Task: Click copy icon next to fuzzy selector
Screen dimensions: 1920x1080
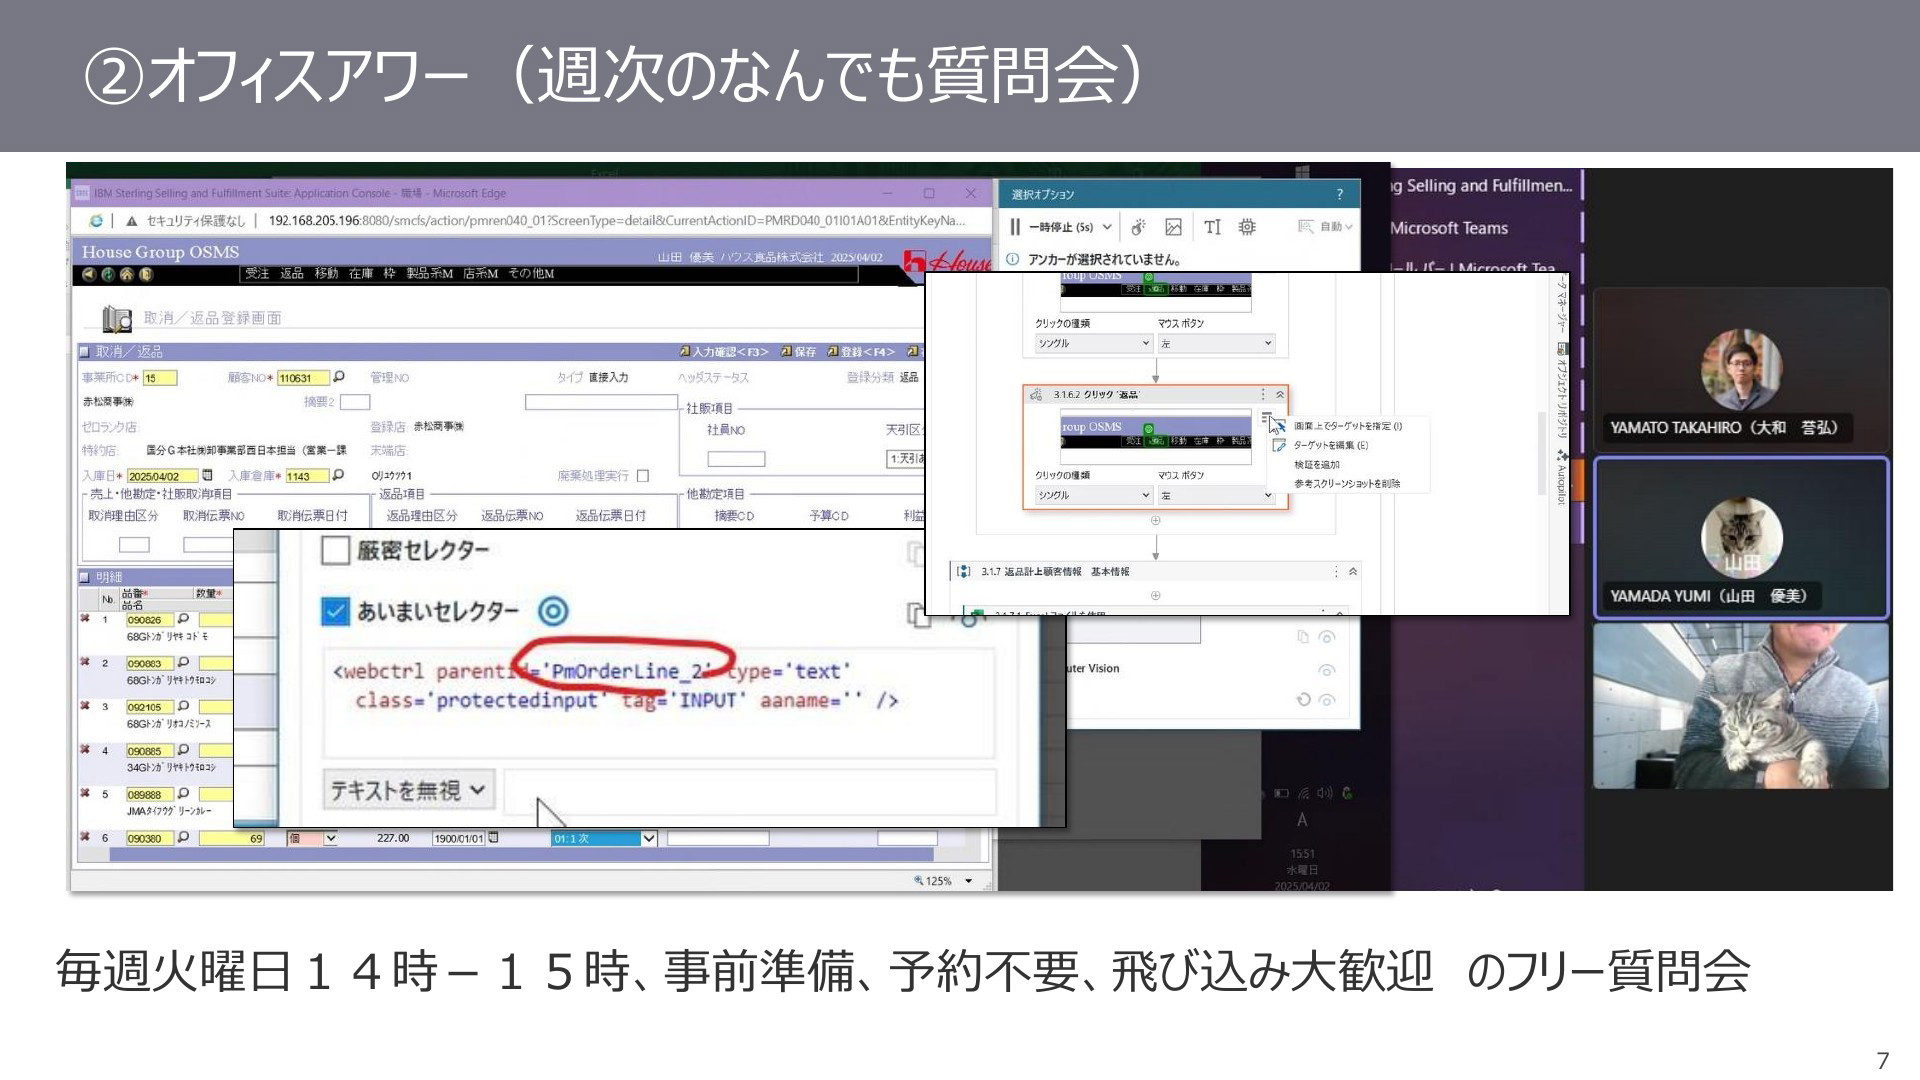Action: coord(917,615)
